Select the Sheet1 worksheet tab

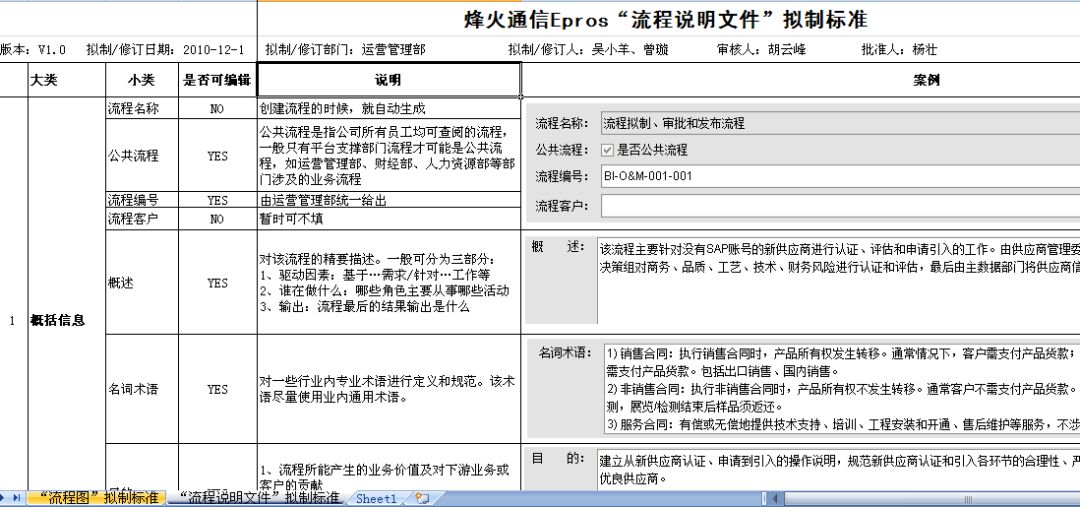377,498
